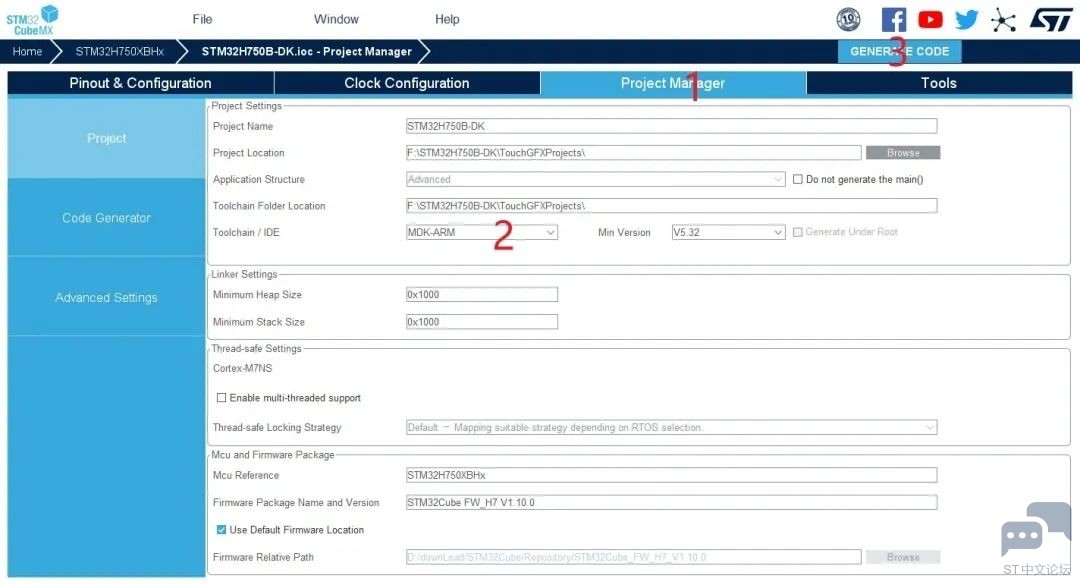This screenshot has width=1080, height=585.
Task: Select the Project side tab
Action: [106, 138]
